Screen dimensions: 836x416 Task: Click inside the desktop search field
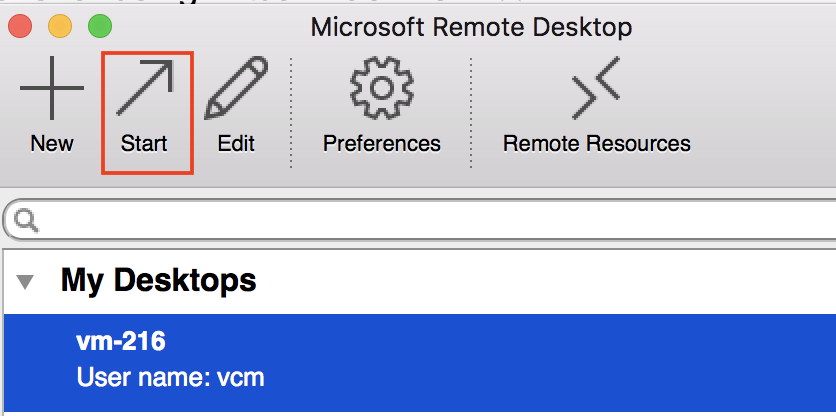pos(420,219)
